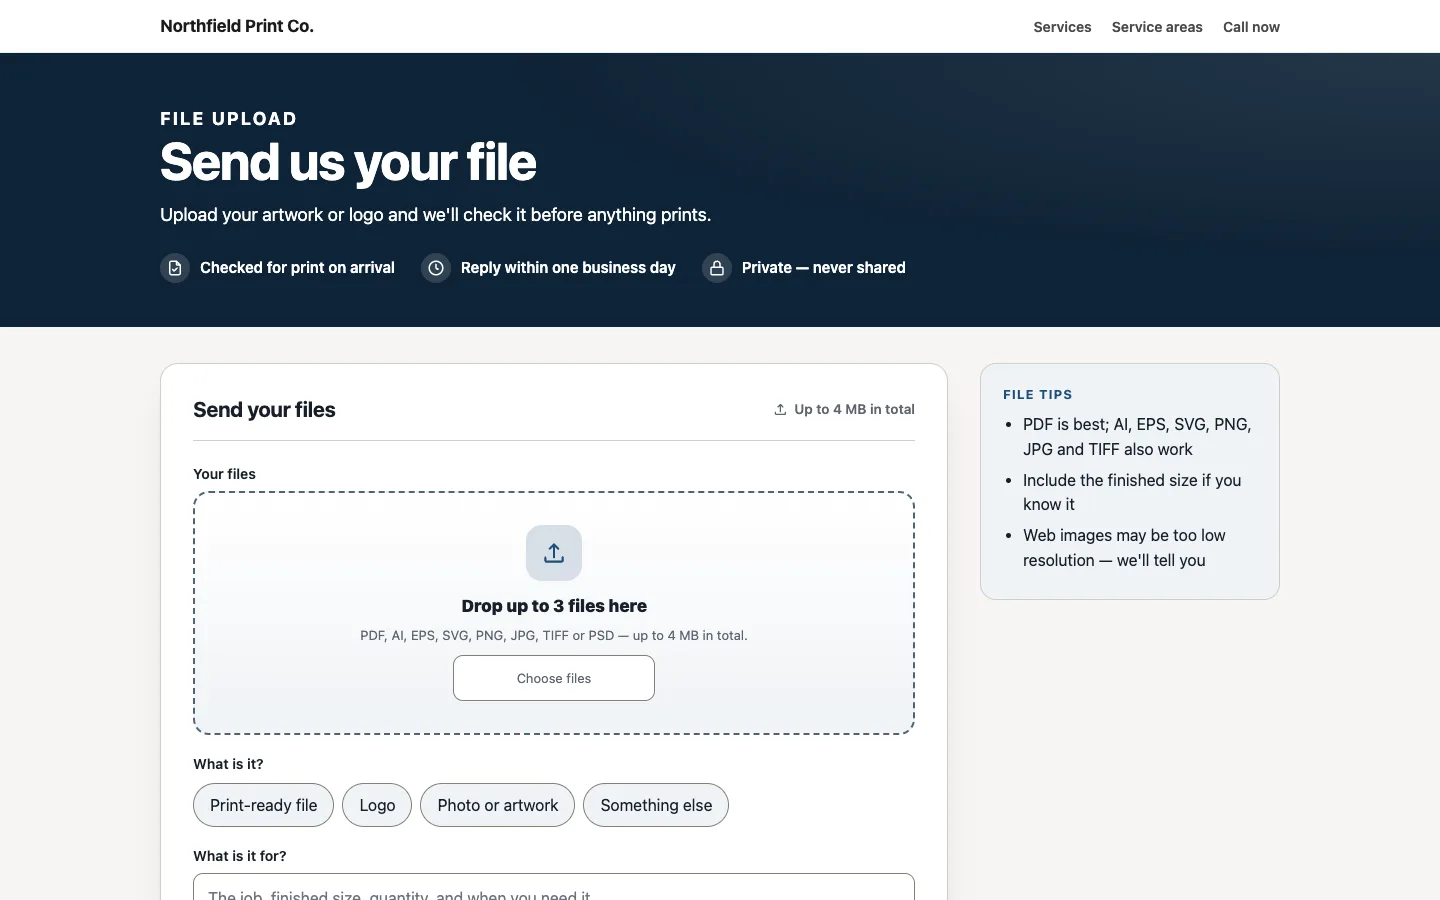1440x900 pixels.
Task: Click the 'Your files' field label
Action: pos(224,474)
